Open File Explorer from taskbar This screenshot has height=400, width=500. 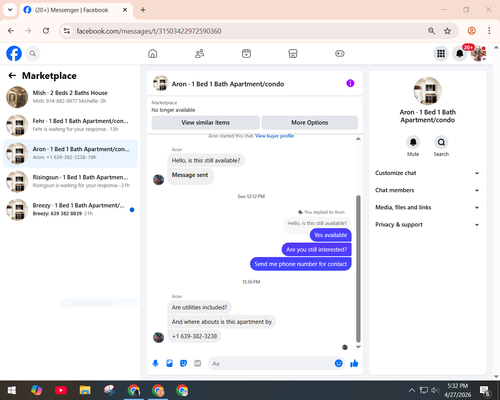coord(85,390)
